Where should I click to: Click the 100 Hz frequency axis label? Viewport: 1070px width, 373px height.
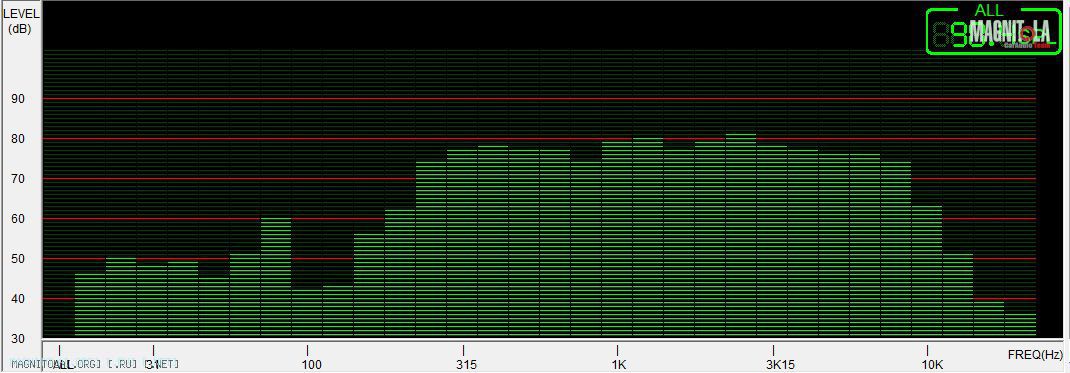[x=311, y=365]
